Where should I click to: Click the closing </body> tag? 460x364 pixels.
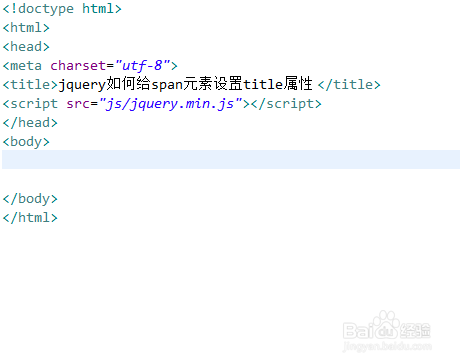click(30, 199)
